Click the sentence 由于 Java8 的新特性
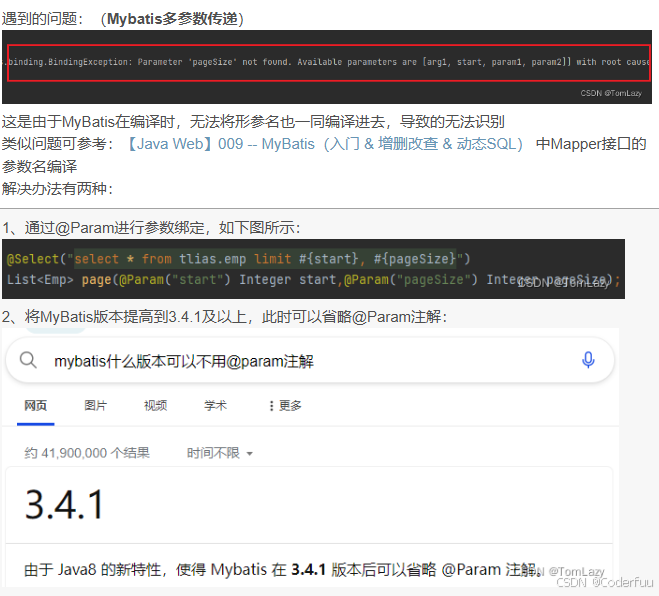Screen dimensions: 659x596 [x=282, y=570]
